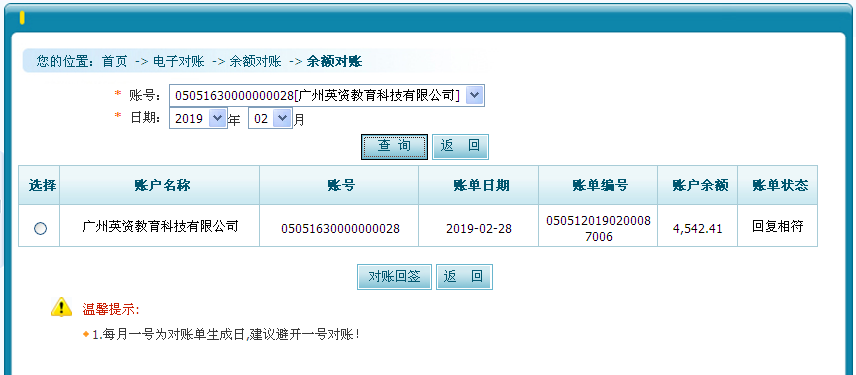Screen dimensions: 856x375
Task: Click the 查询 query button
Action: coord(394,146)
